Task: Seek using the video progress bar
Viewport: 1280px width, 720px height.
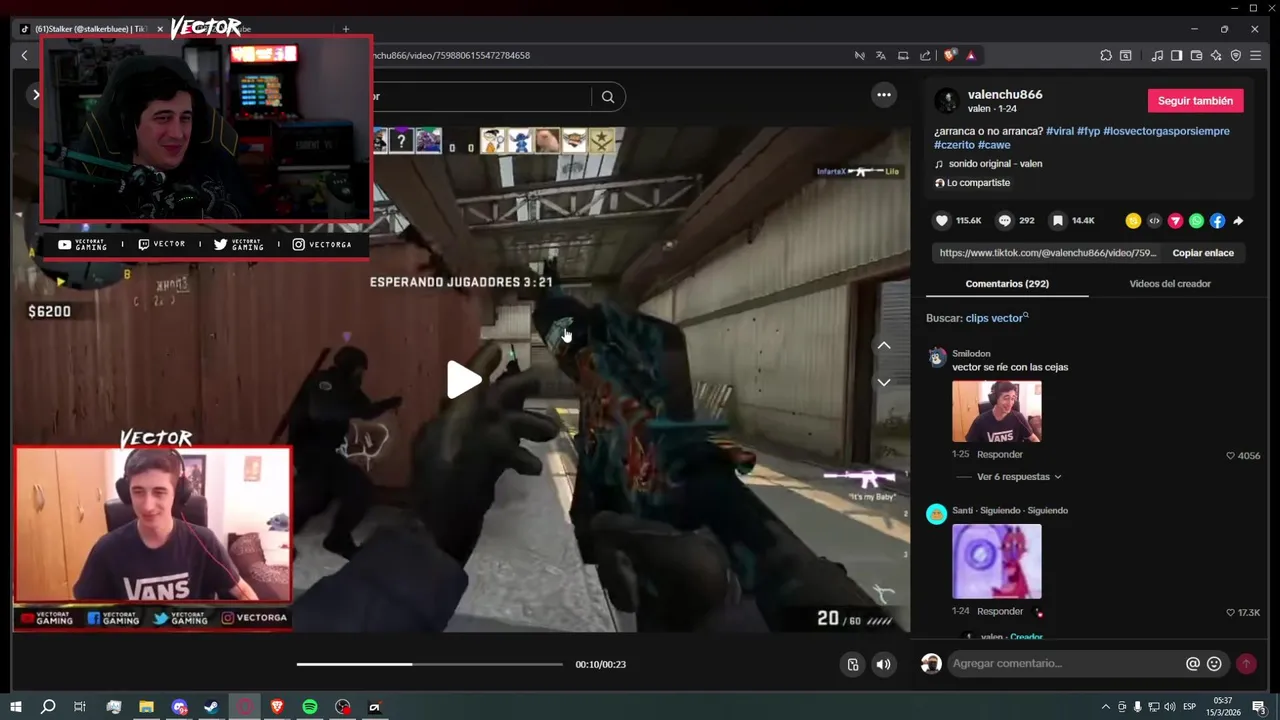Action: (x=430, y=664)
